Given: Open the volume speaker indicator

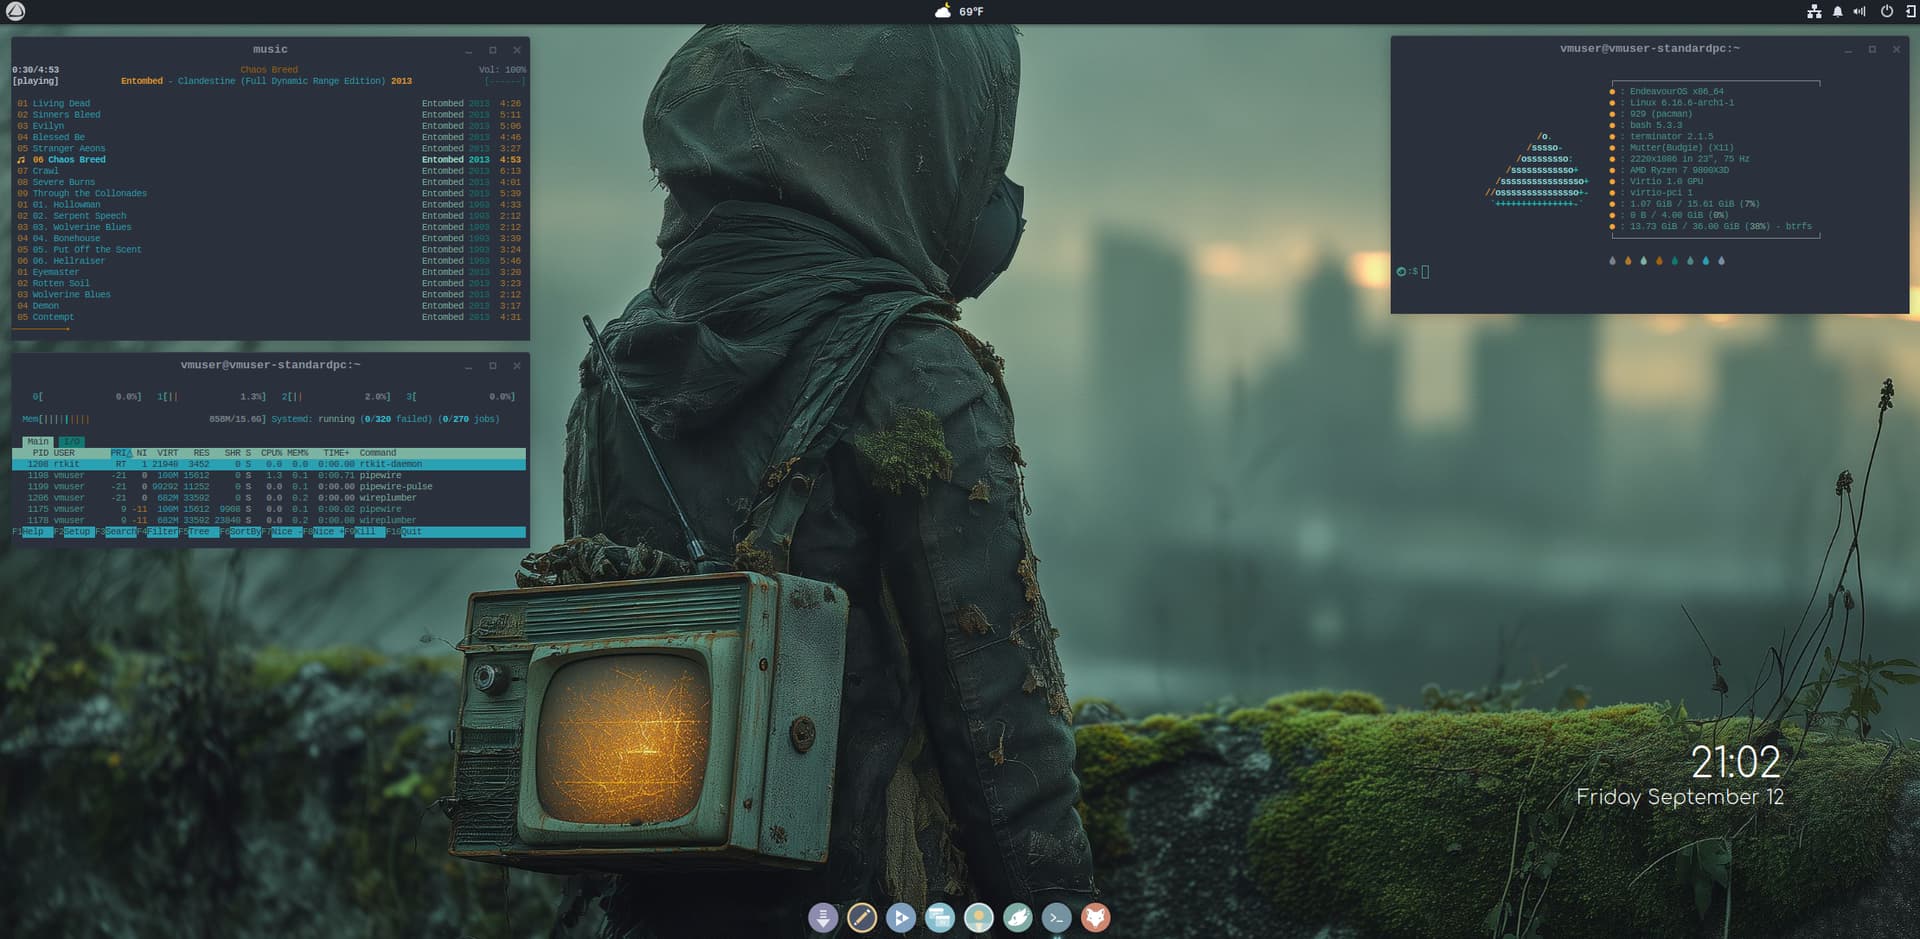Looking at the screenshot, I should click(x=1859, y=12).
